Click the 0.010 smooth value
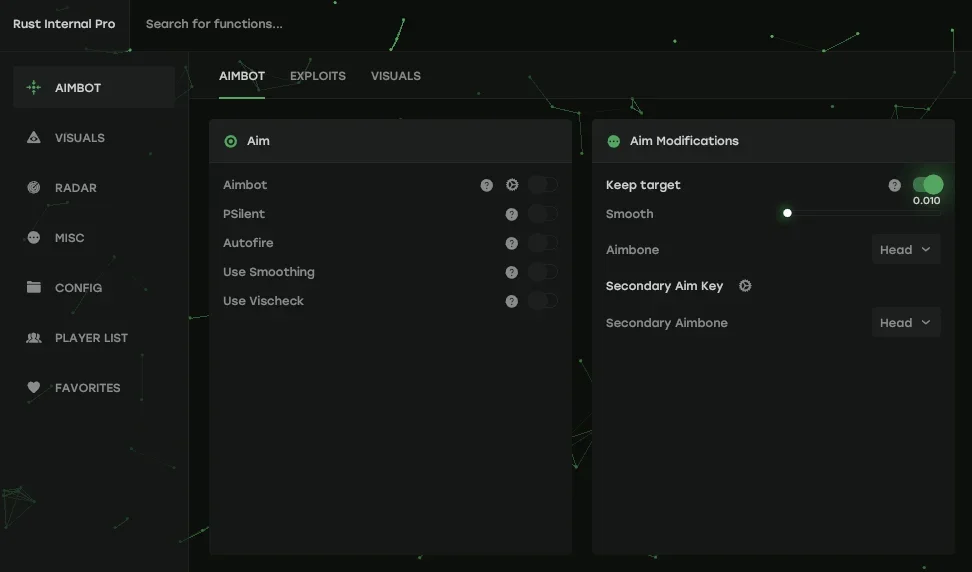 point(926,201)
